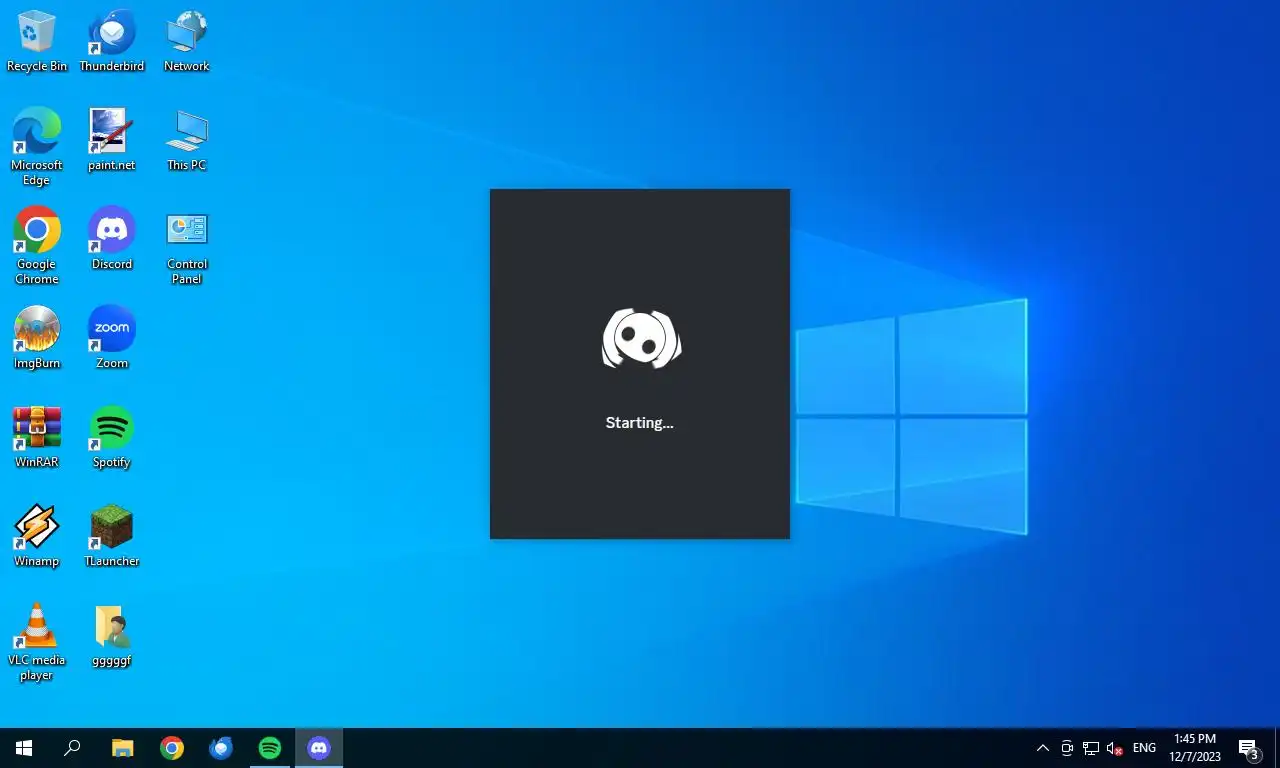Open the notification Action Center
Screen dimensions: 1280x768
[x=1248, y=748]
